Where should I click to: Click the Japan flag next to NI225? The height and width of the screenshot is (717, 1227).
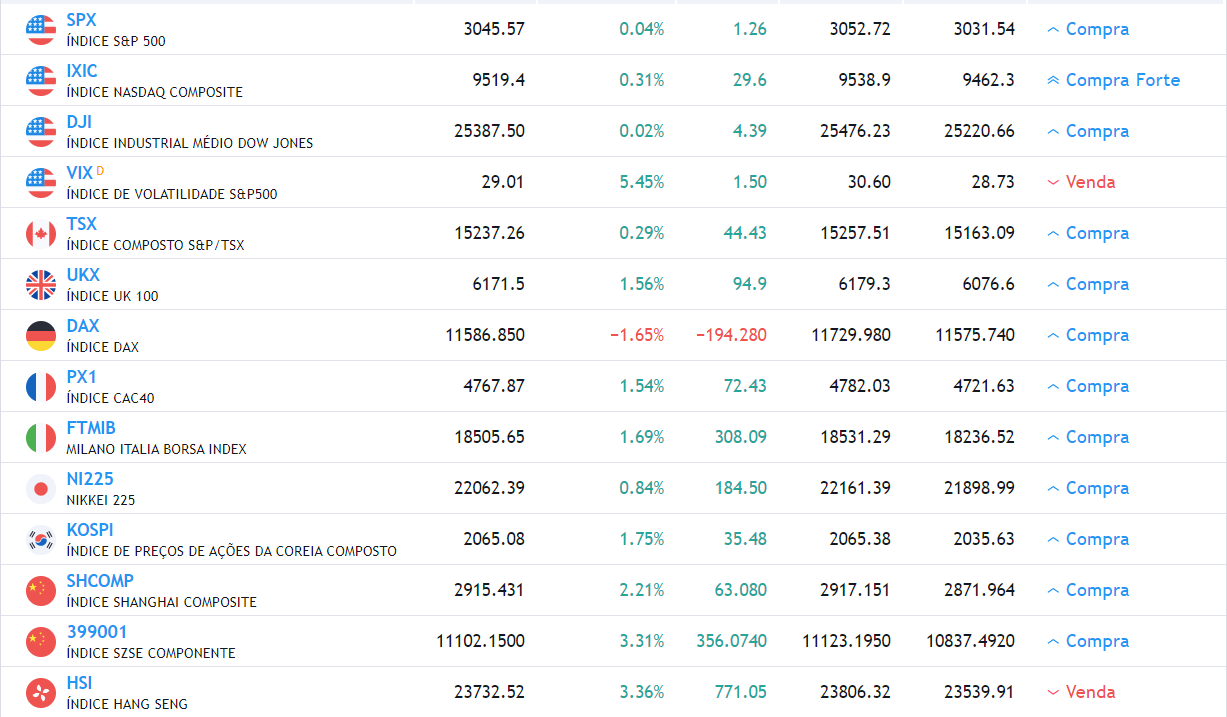point(40,488)
